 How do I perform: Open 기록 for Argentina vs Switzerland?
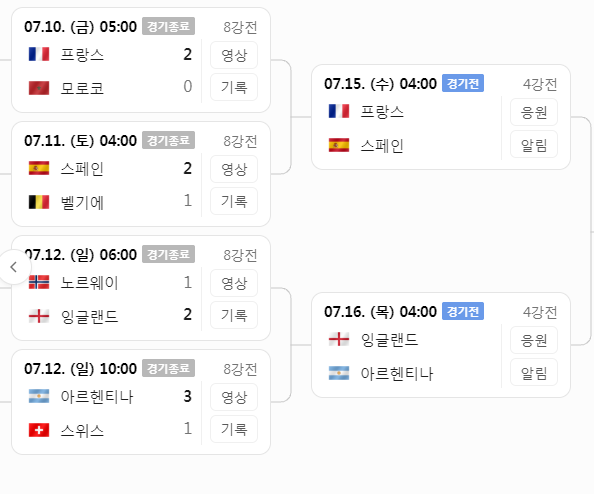pos(234,429)
